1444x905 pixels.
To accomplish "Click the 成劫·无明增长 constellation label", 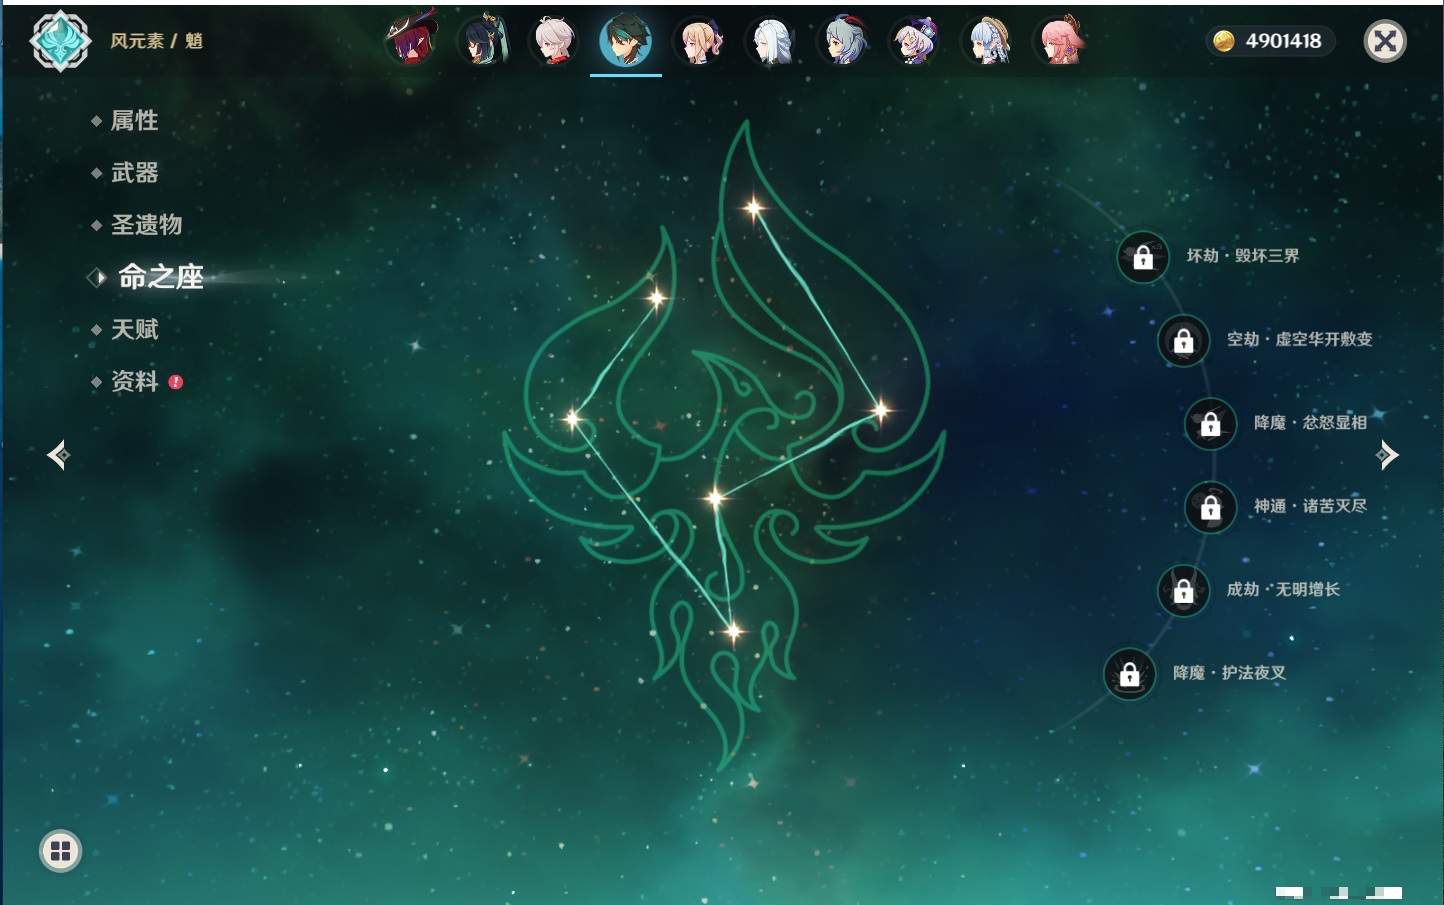I will coord(1283,589).
